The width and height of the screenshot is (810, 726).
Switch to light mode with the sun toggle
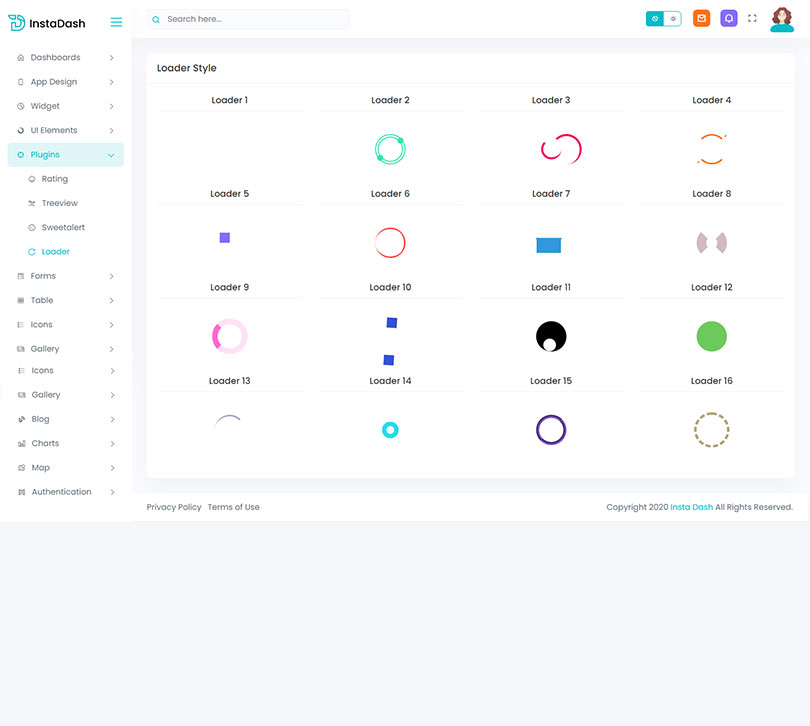[673, 18]
